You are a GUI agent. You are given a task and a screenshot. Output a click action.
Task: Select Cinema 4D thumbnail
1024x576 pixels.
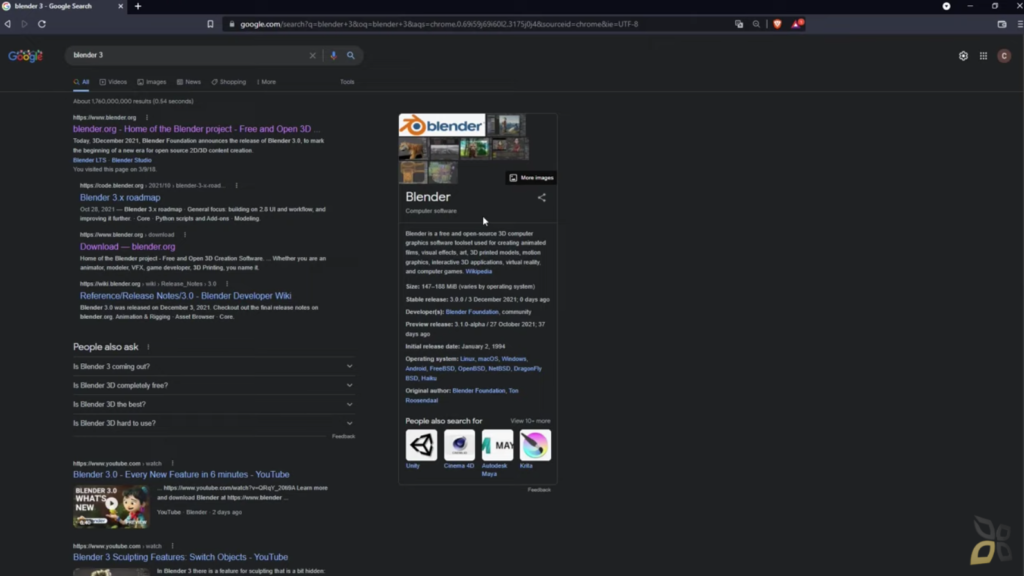459,445
